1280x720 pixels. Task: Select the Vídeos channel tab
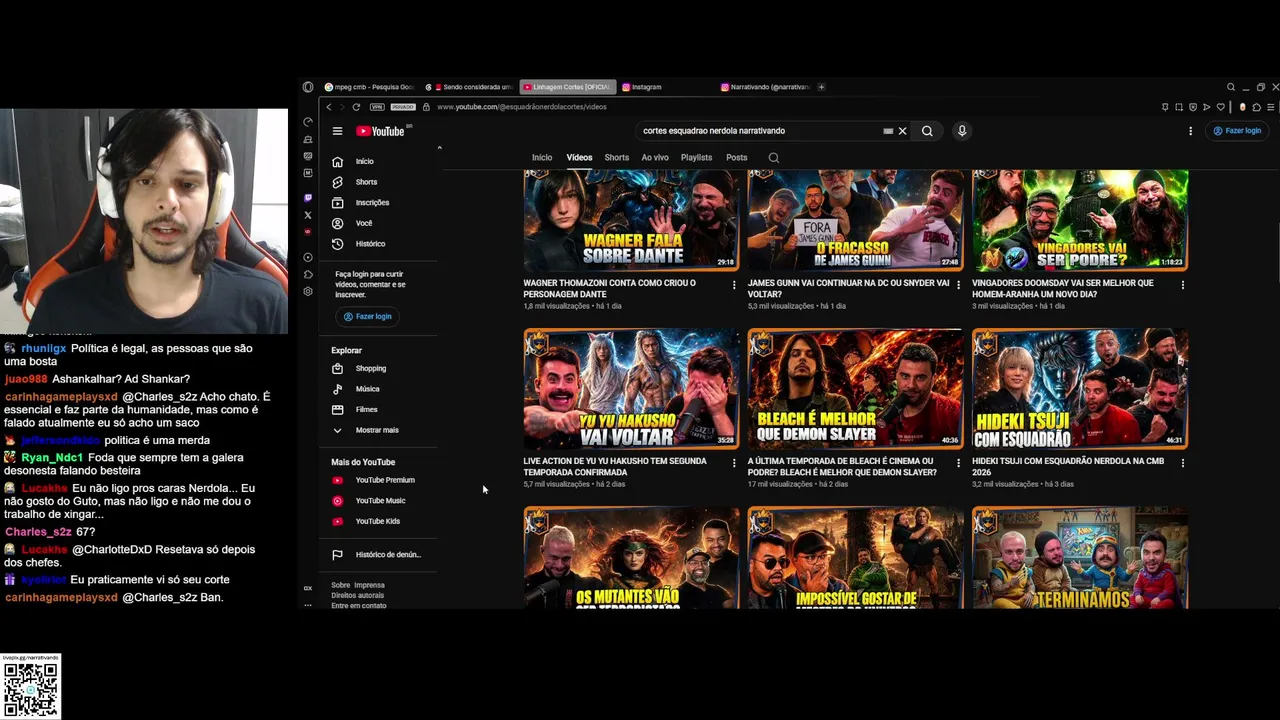(579, 157)
